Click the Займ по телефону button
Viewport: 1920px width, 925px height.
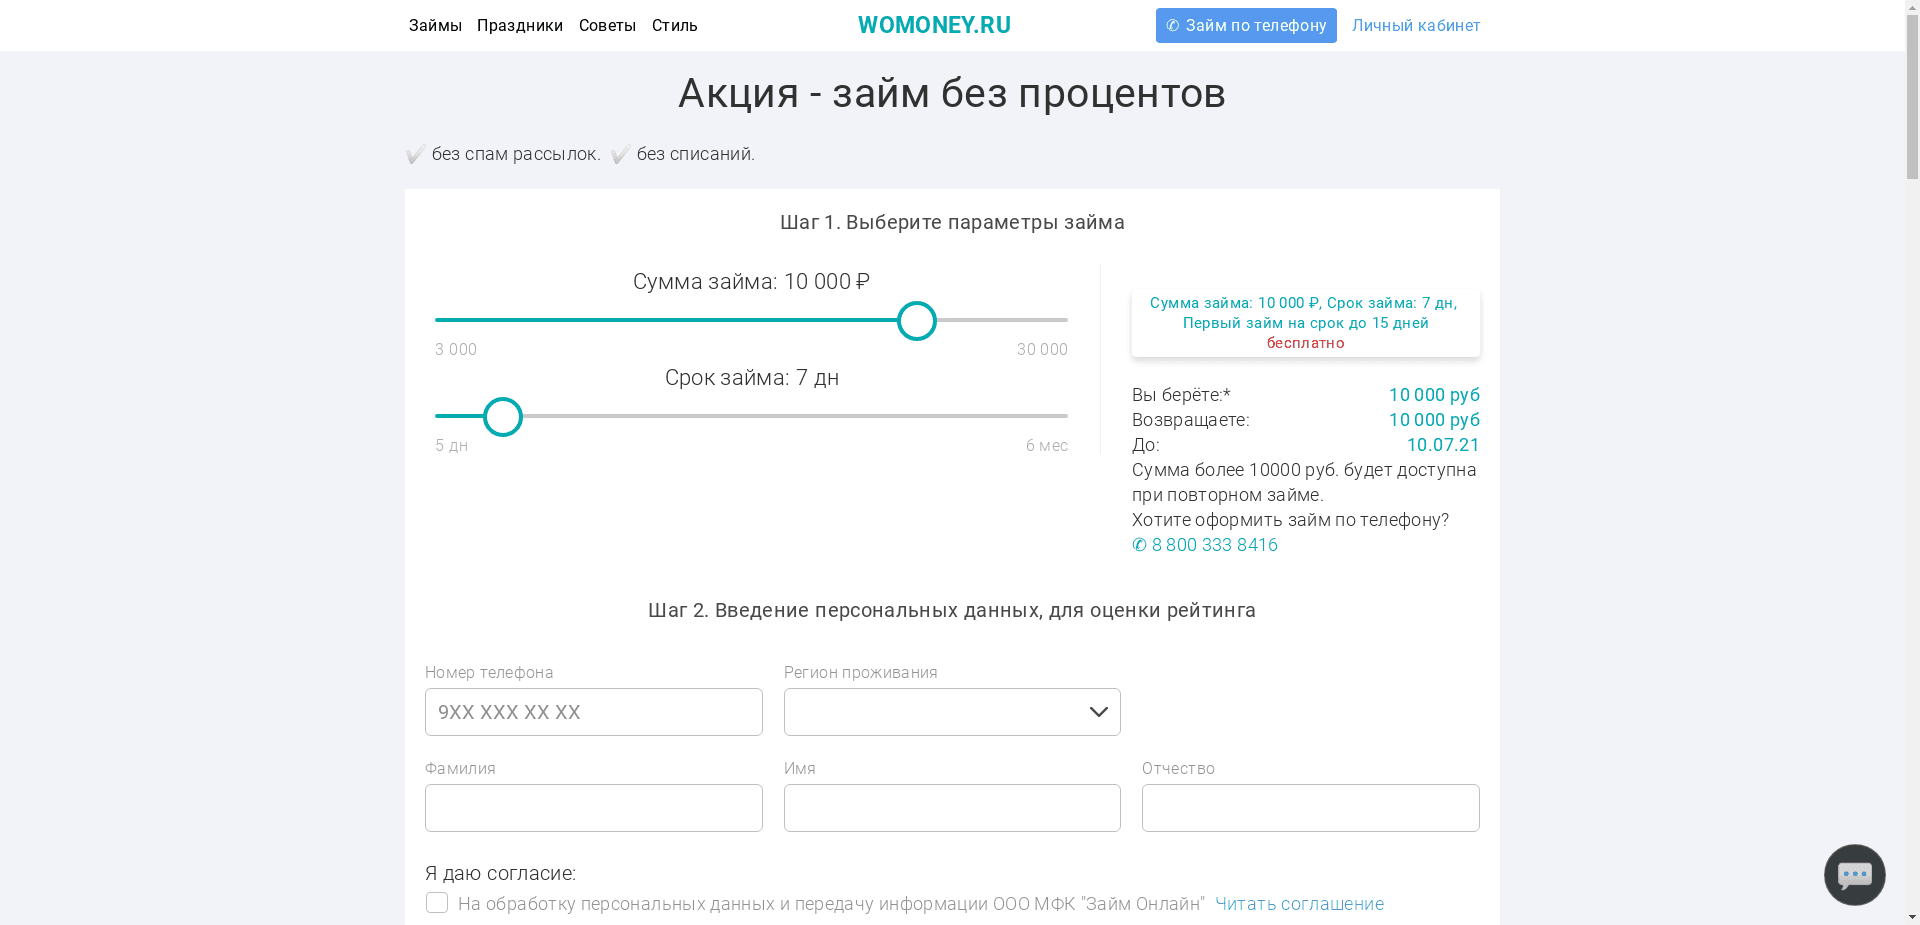coord(1246,25)
